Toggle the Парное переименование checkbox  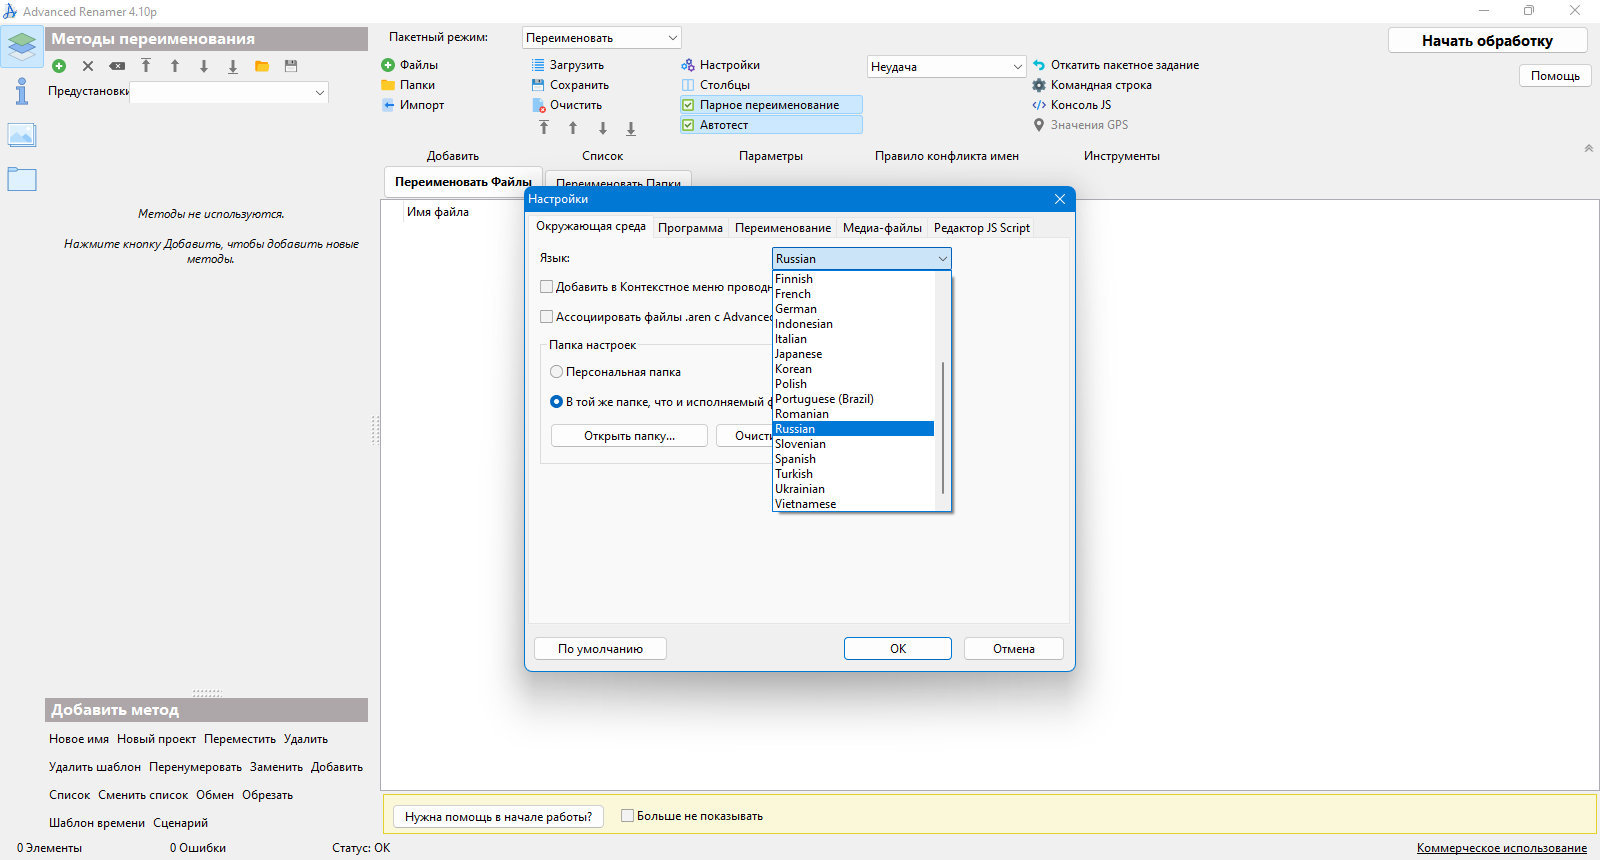[688, 105]
